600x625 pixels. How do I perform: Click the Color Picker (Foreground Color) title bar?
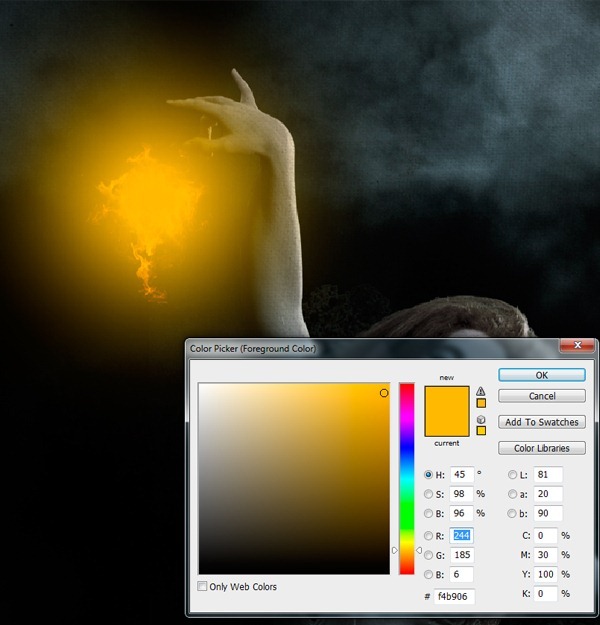click(x=371, y=348)
